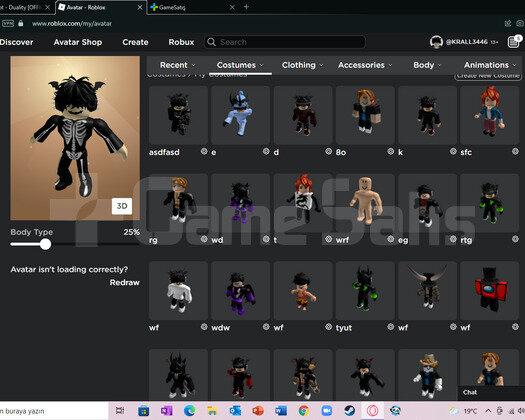The image size is (525, 420).
Task: Select the wf red crewmate costume thumbnail
Action: pos(490,290)
